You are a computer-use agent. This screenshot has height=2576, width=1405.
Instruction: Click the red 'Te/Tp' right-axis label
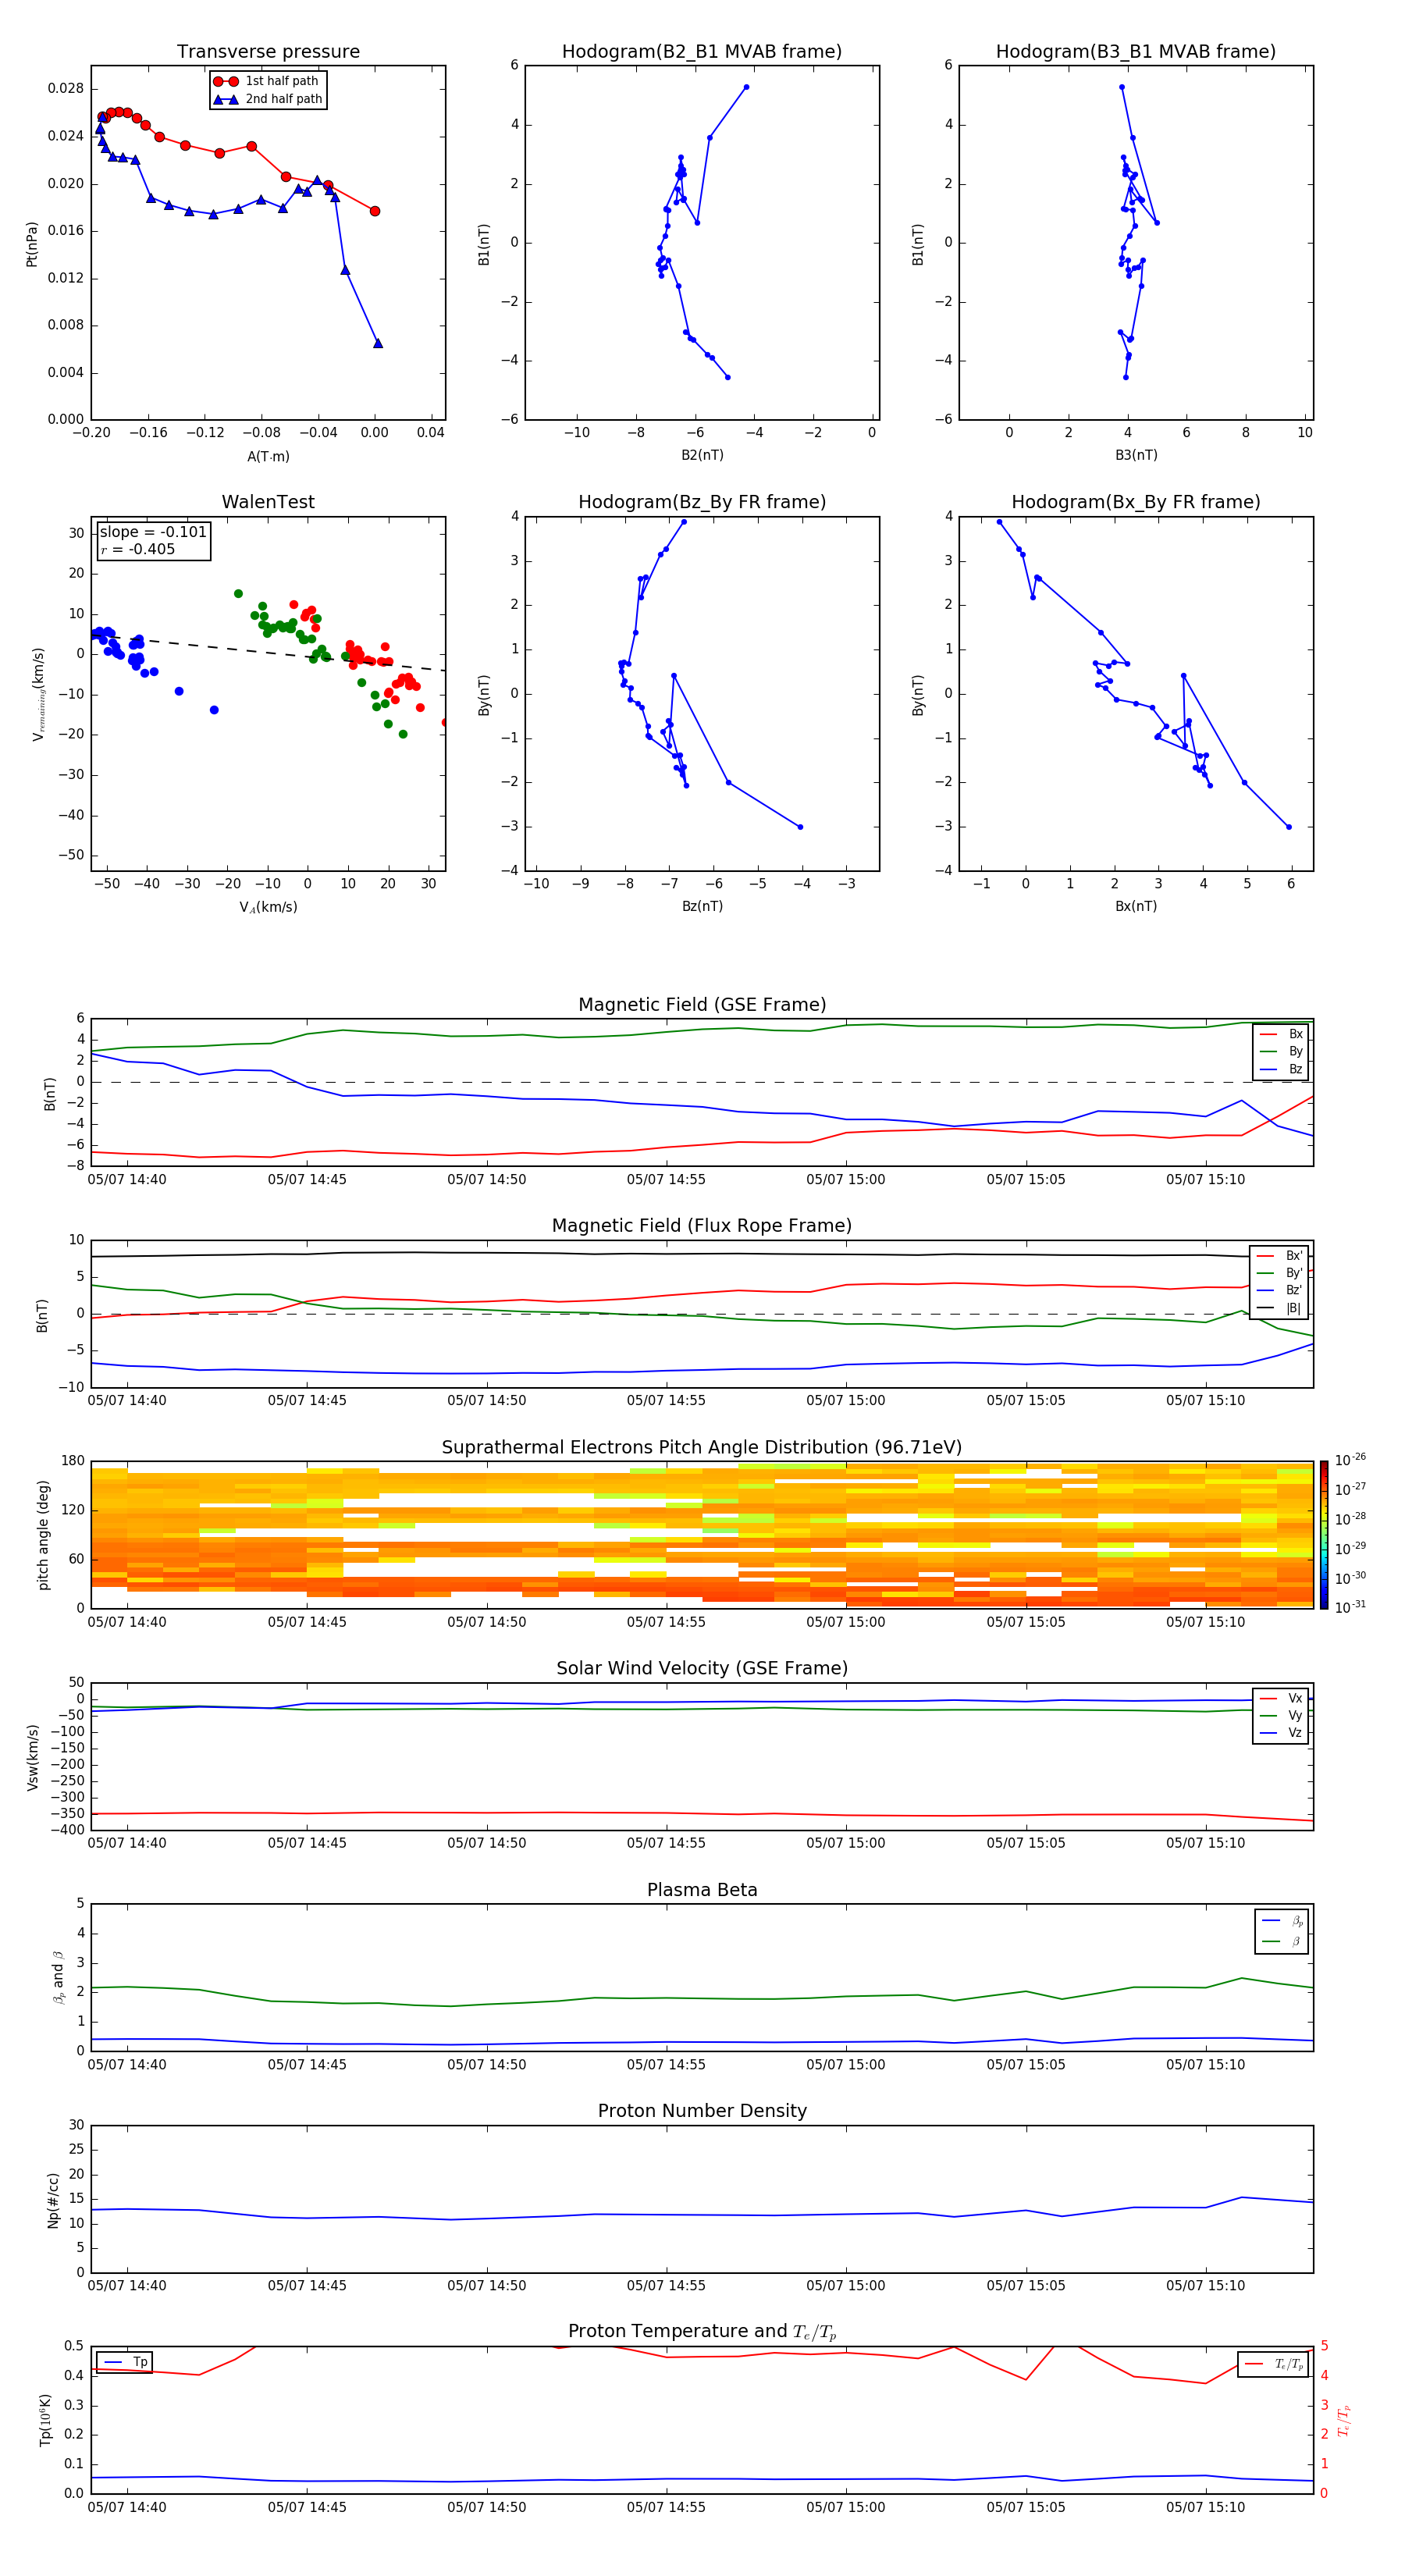(x=1344, y=2420)
